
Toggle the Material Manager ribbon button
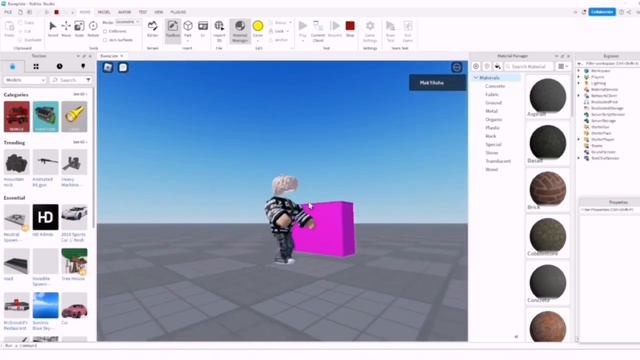tap(240, 31)
